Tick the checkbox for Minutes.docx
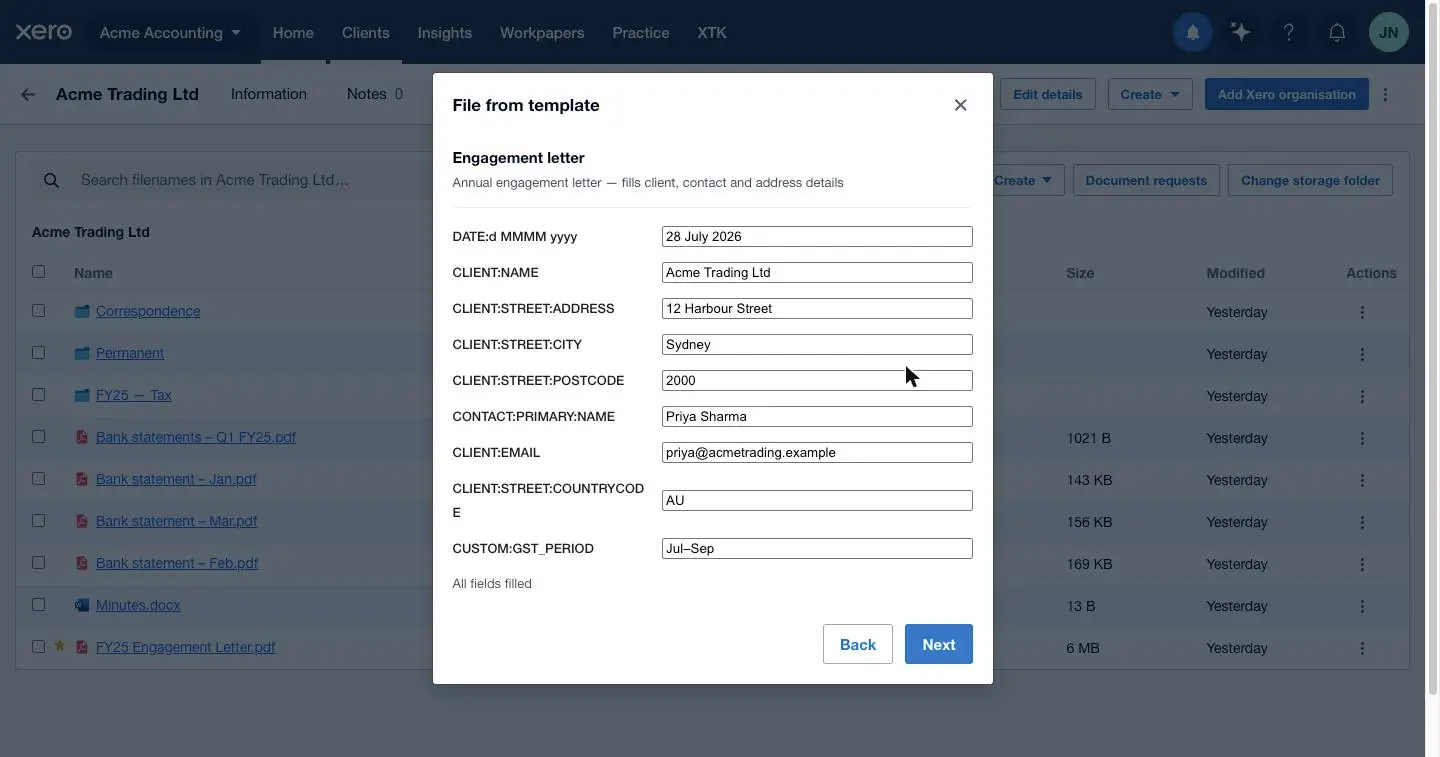1440x757 pixels. click(38, 604)
